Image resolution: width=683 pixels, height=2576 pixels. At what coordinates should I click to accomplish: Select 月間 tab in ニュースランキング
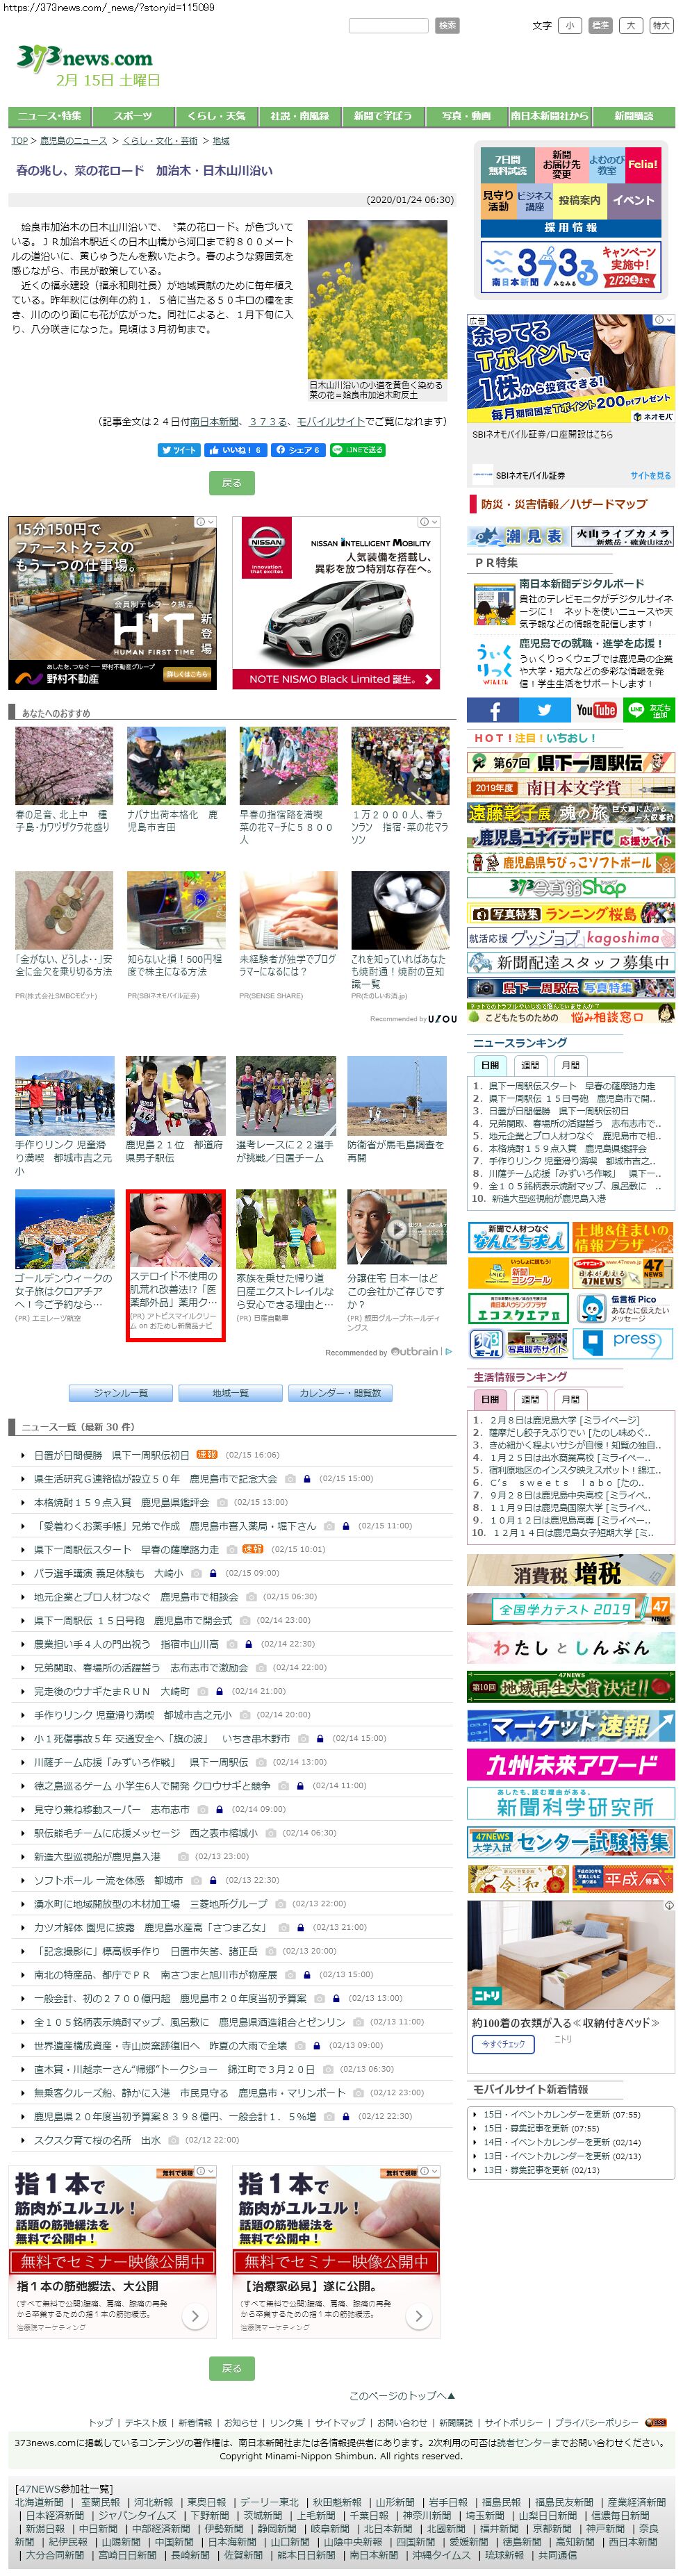570,1065
